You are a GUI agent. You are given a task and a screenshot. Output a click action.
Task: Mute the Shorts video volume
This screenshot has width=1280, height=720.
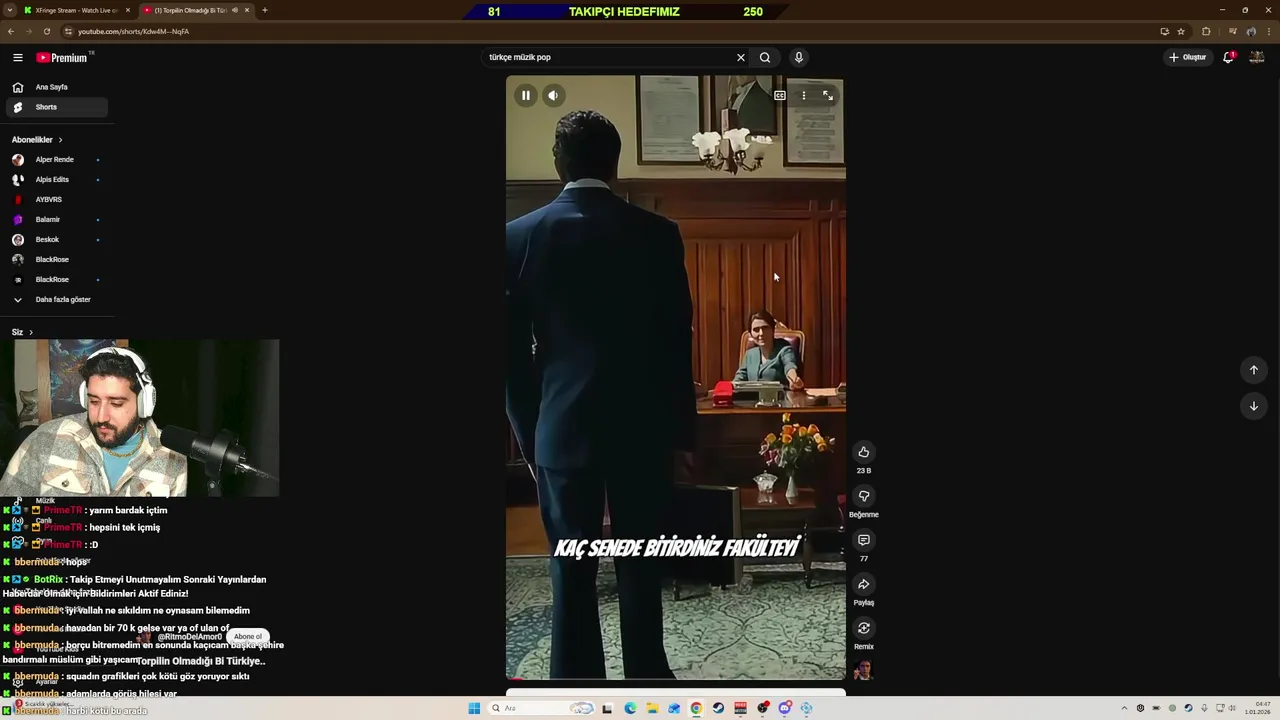[553, 95]
